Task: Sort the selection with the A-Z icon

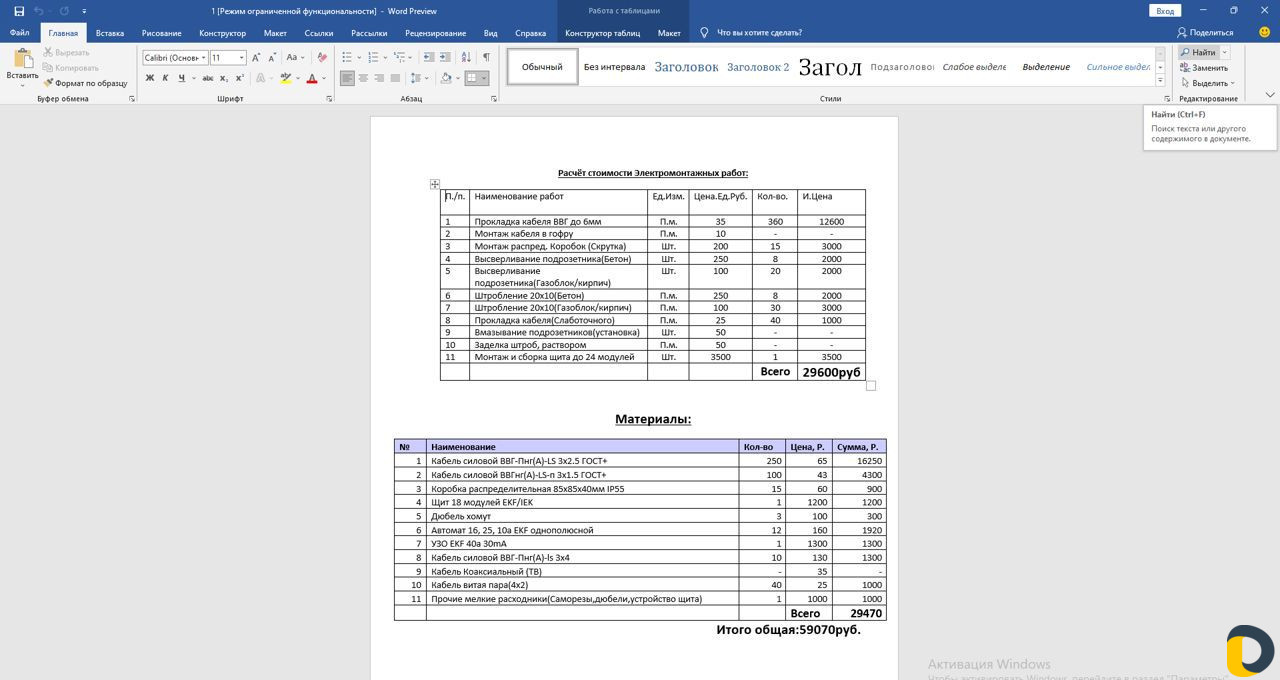Action: (465, 57)
